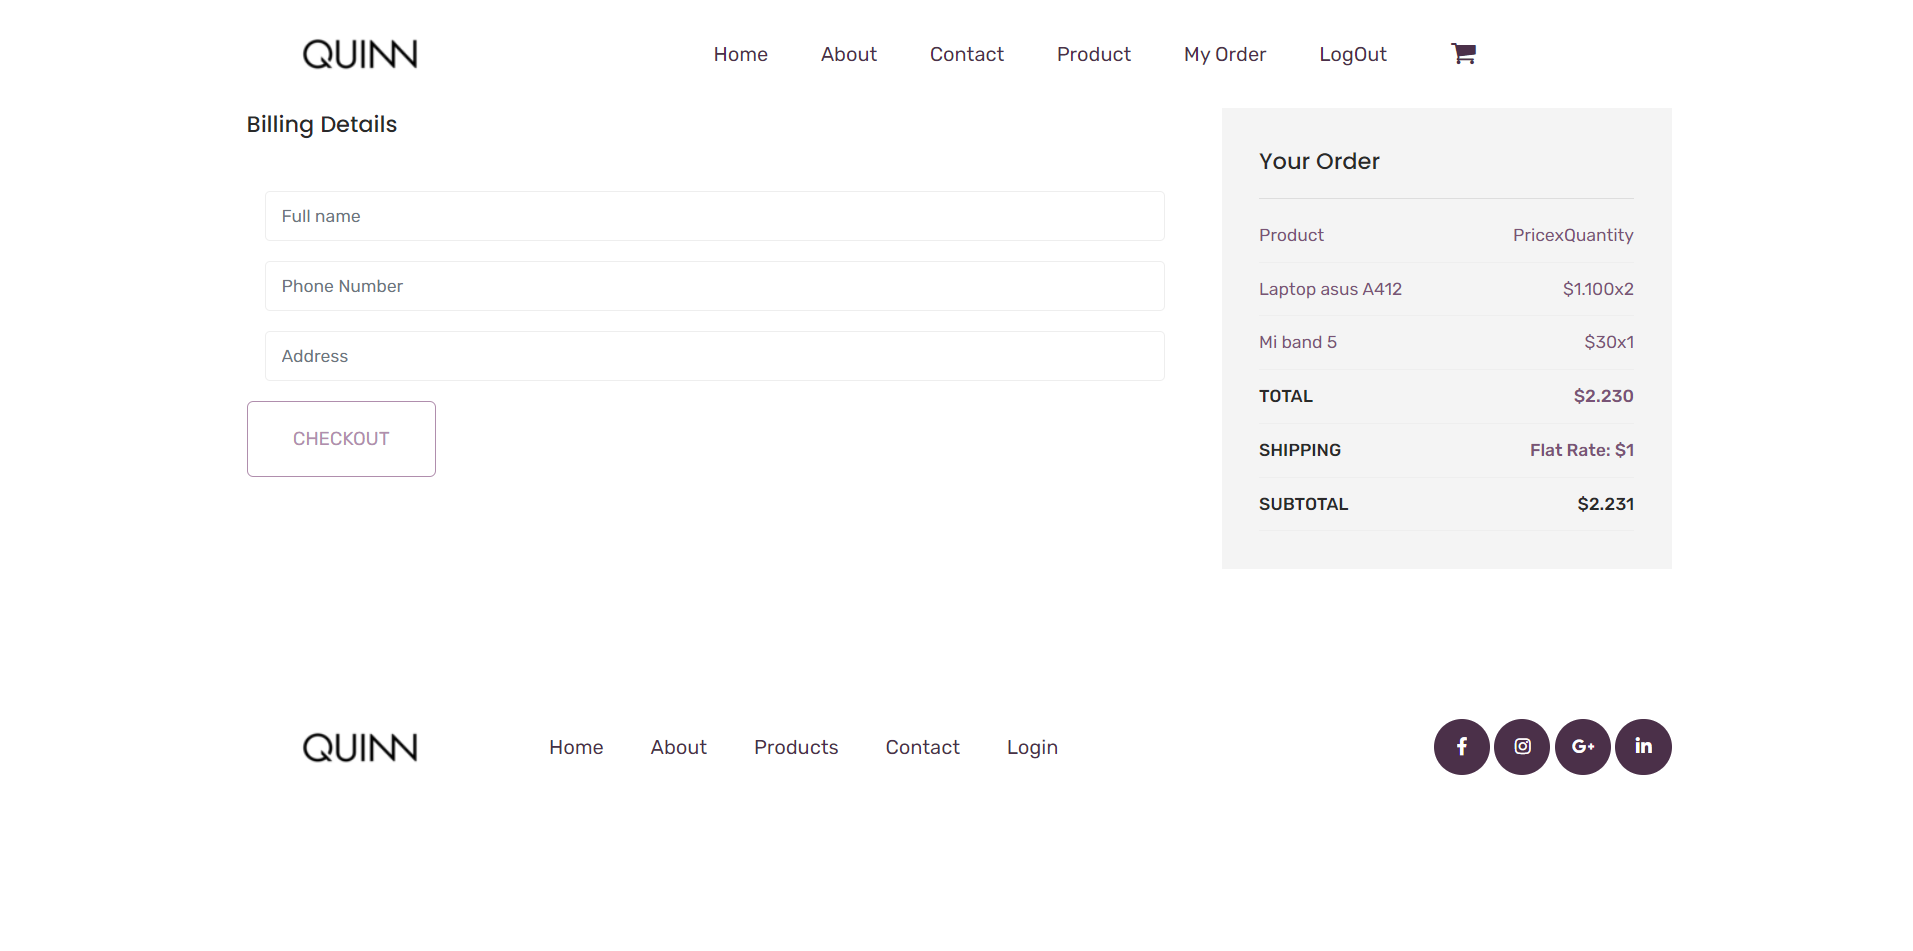
Task: Open the About page from header navigation
Action: pos(848,54)
